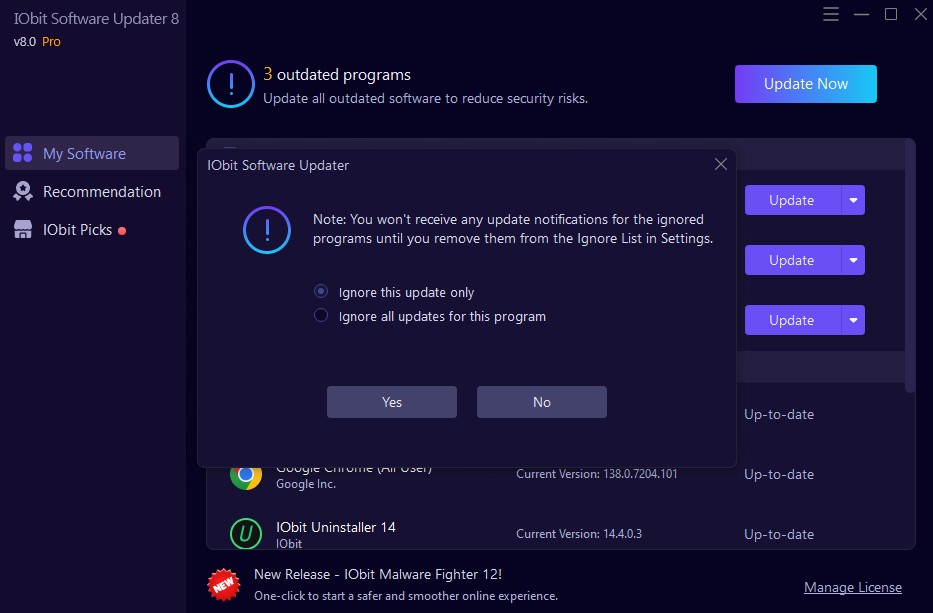The height and width of the screenshot is (613, 933).
Task: Click the red New Release badge icon
Action: pyautogui.click(x=223, y=583)
